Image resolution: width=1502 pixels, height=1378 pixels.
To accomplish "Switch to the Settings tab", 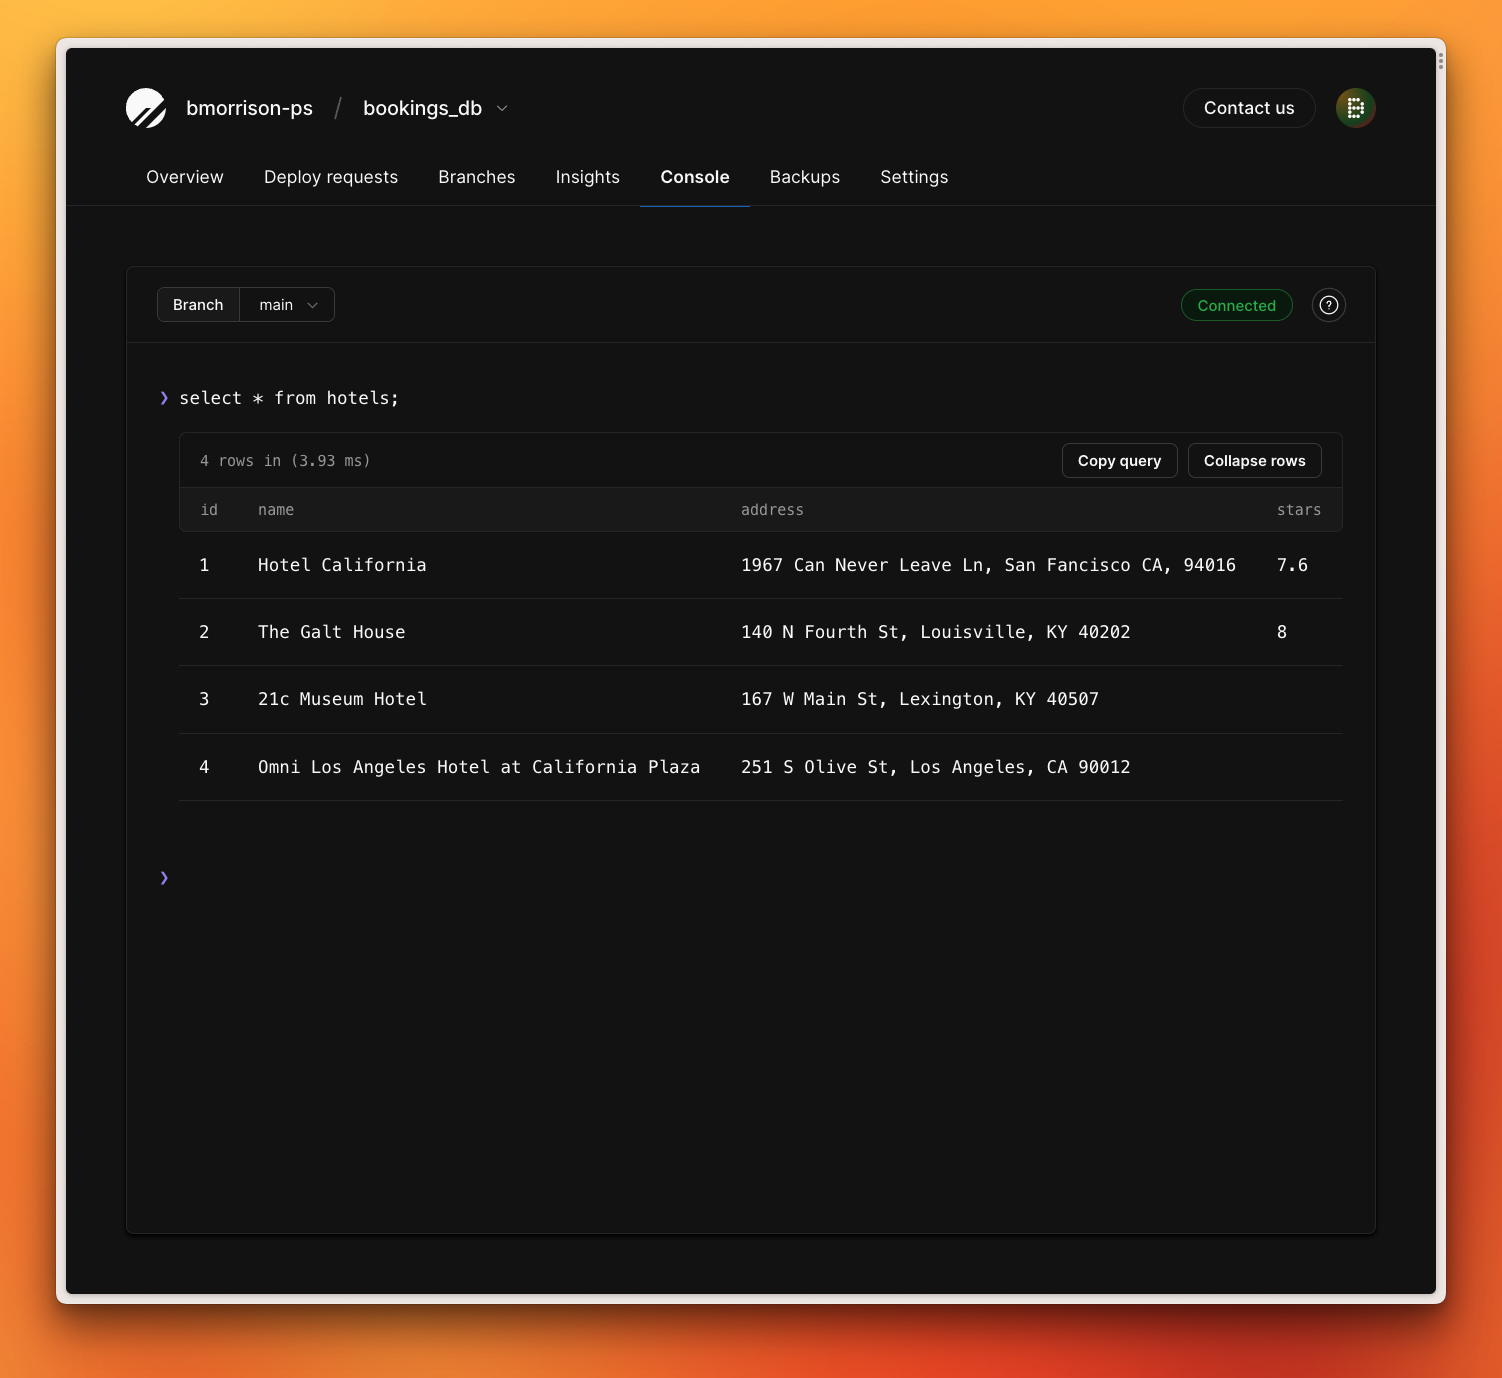I will pos(913,177).
